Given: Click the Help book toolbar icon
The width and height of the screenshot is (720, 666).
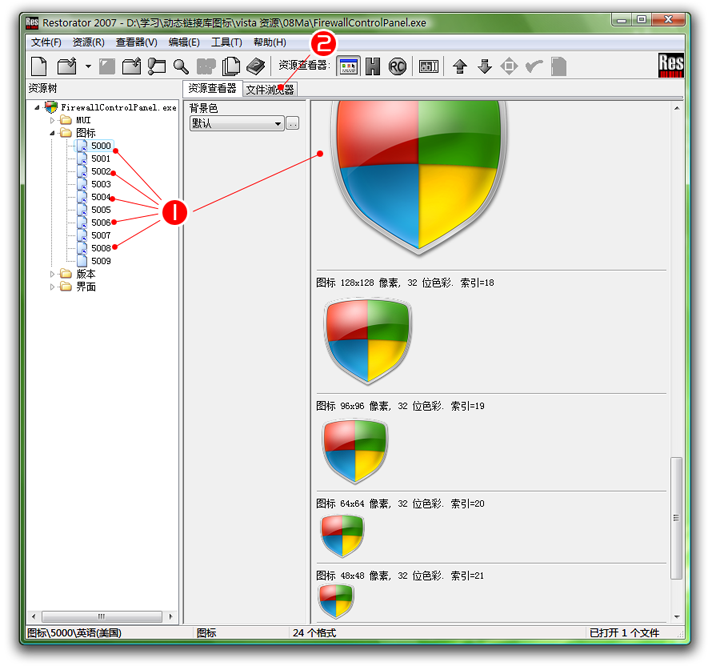Looking at the screenshot, I should point(256,67).
